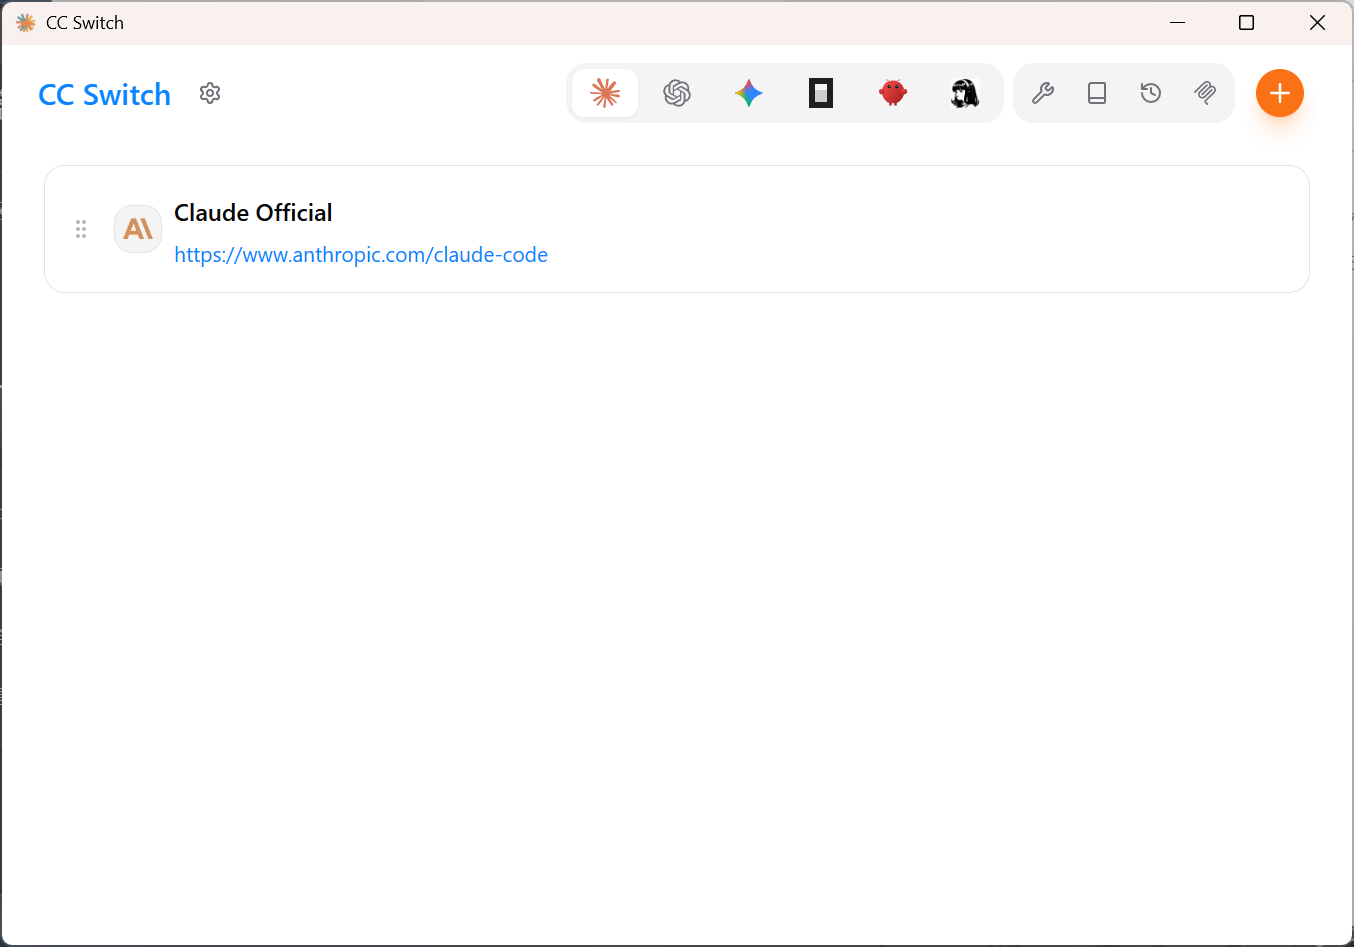This screenshot has height=947, width=1354.
Task: Click the paperclip icon in toolbar
Action: coord(1205,93)
